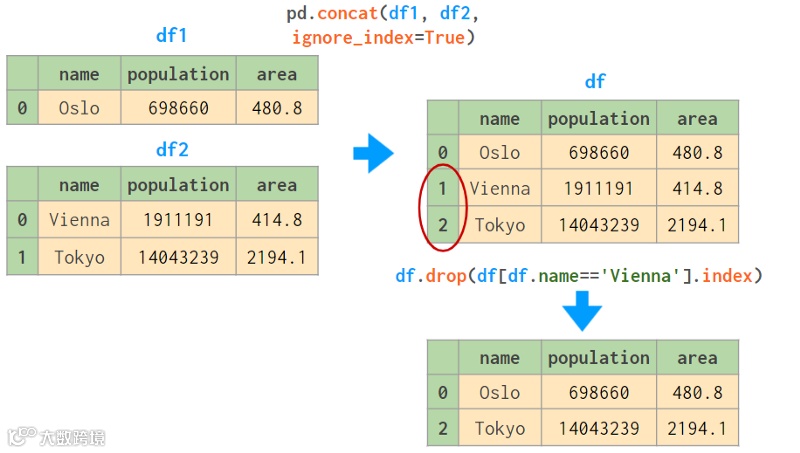The image size is (800, 453).
Task: Click '2194.1' in the after-drop table
Action: click(x=697, y=428)
